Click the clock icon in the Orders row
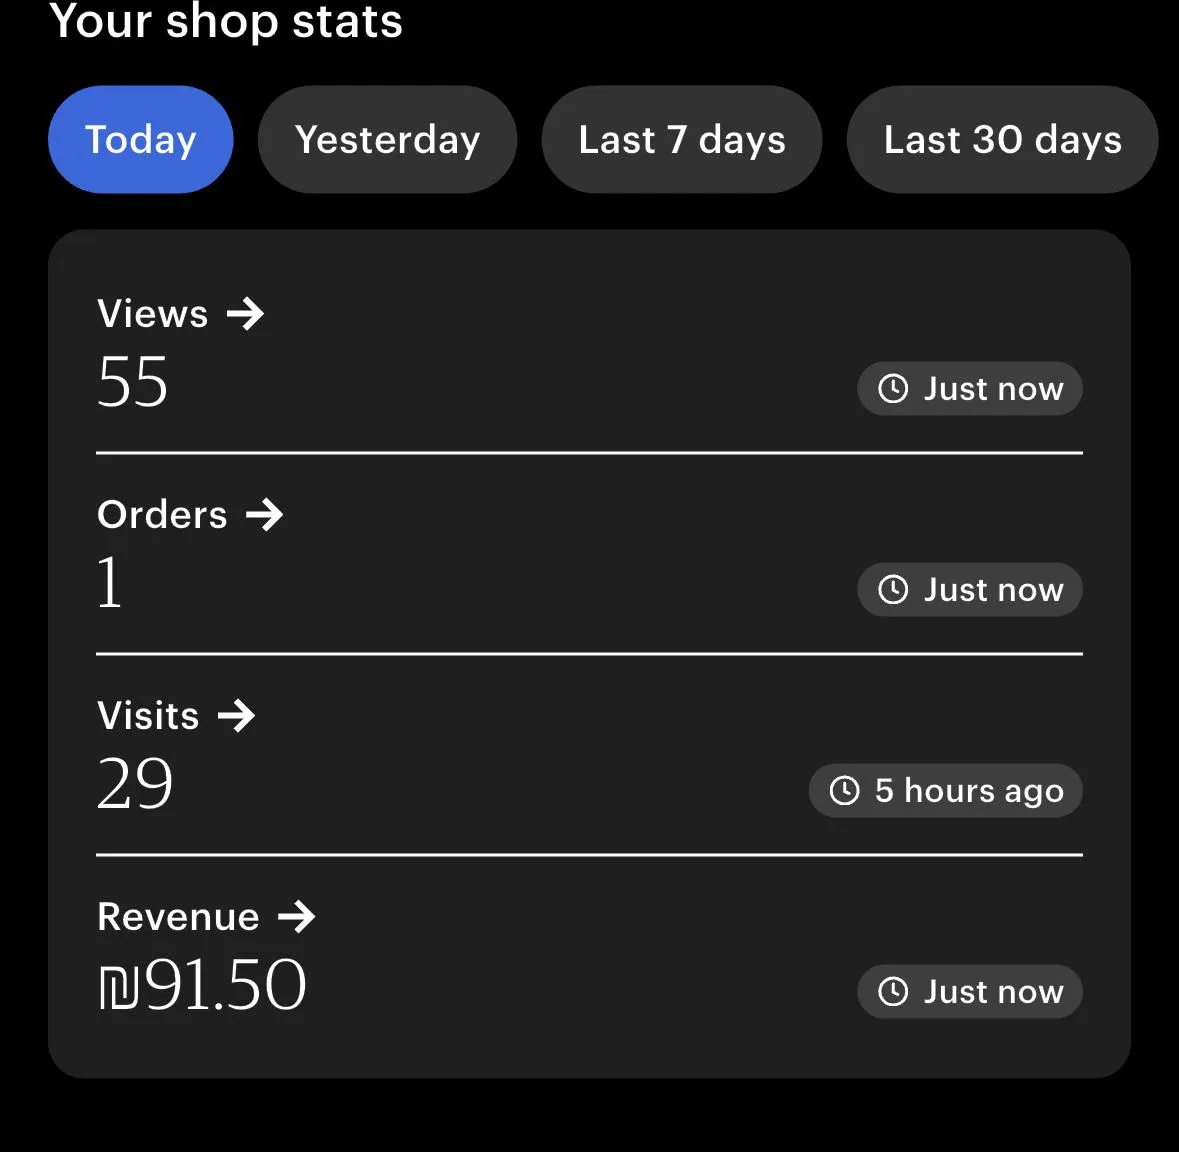1179x1152 pixels. pos(893,590)
